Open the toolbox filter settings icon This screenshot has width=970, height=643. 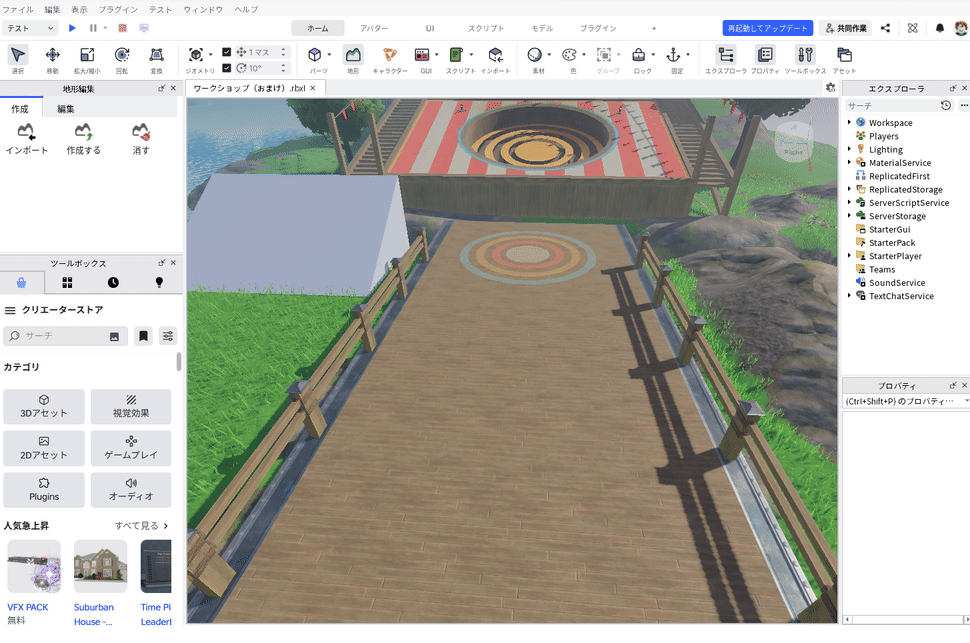[168, 336]
